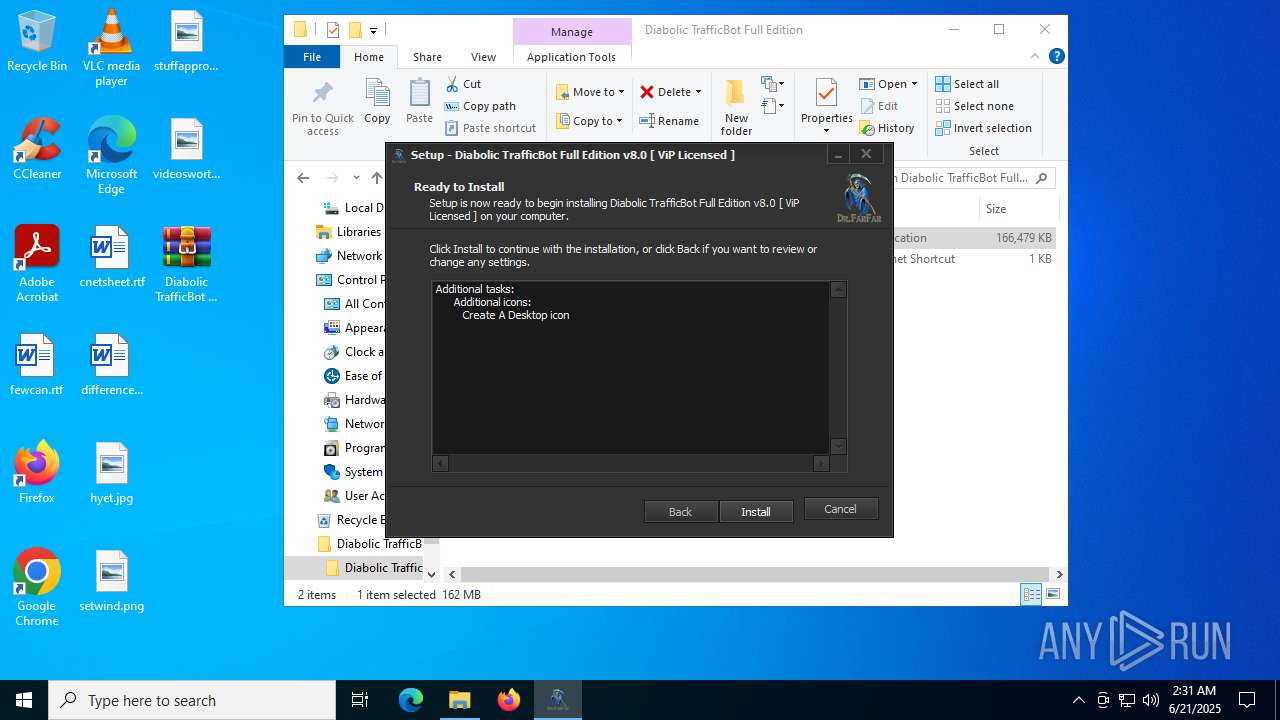Click the taskbar search box
Viewport: 1280px width, 720px height.
(192, 700)
